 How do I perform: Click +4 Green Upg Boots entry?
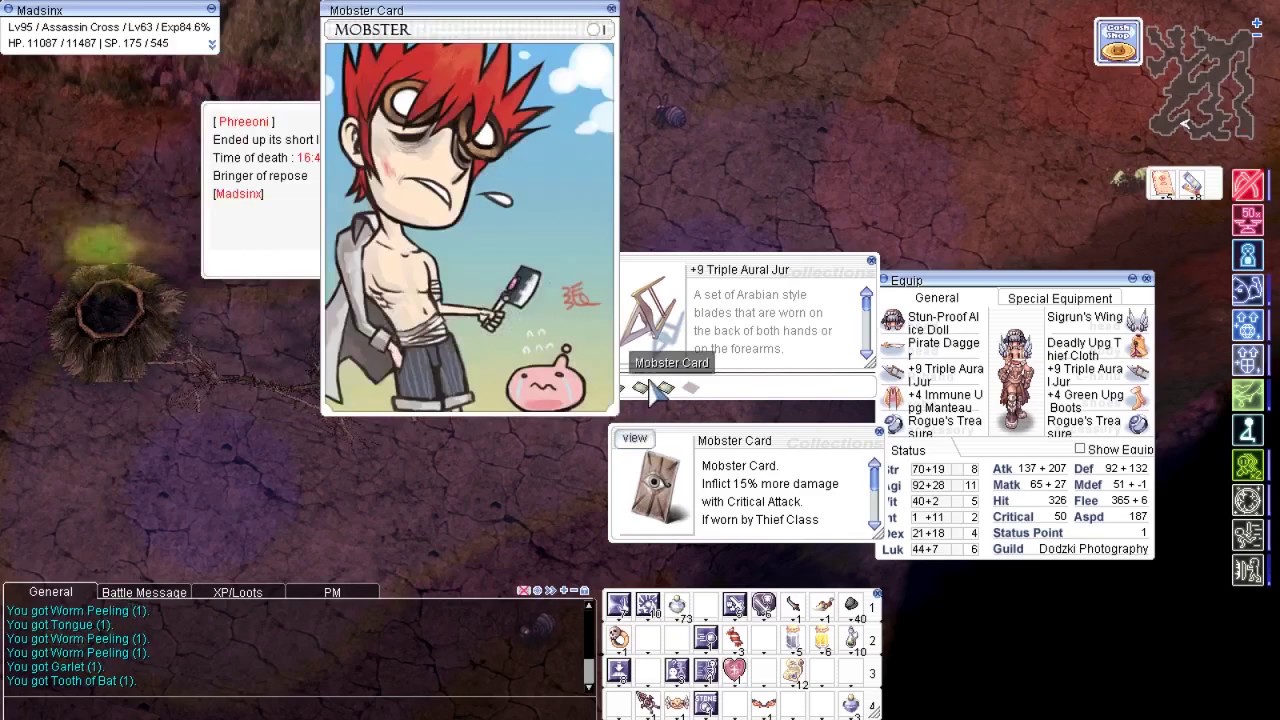point(1085,401)
